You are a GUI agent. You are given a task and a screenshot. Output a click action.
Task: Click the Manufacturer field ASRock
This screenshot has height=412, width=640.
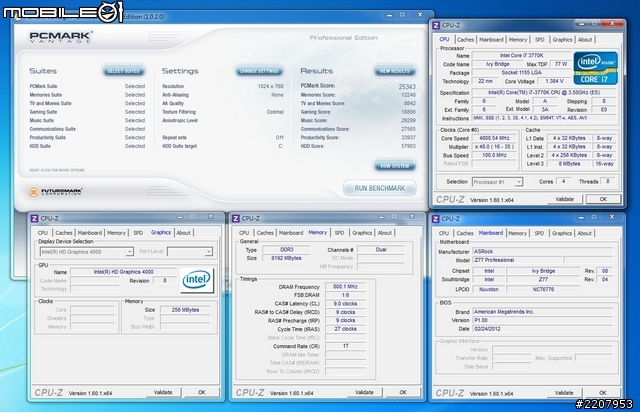[543, 252]
